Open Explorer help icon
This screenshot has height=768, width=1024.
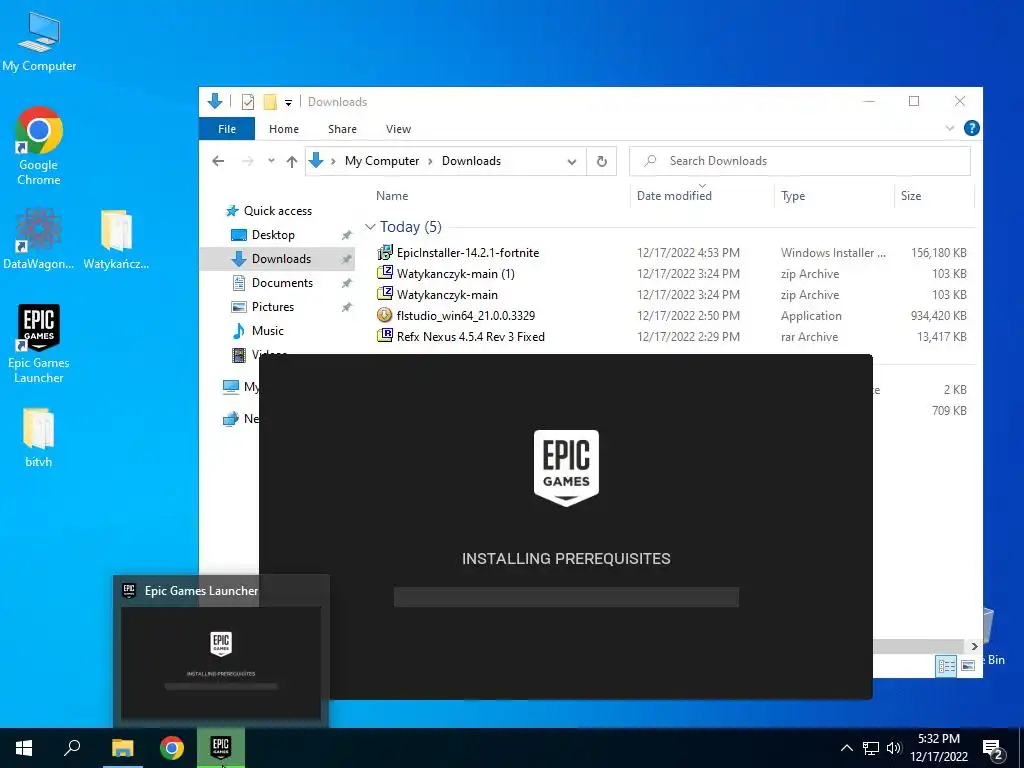point(971,128)
